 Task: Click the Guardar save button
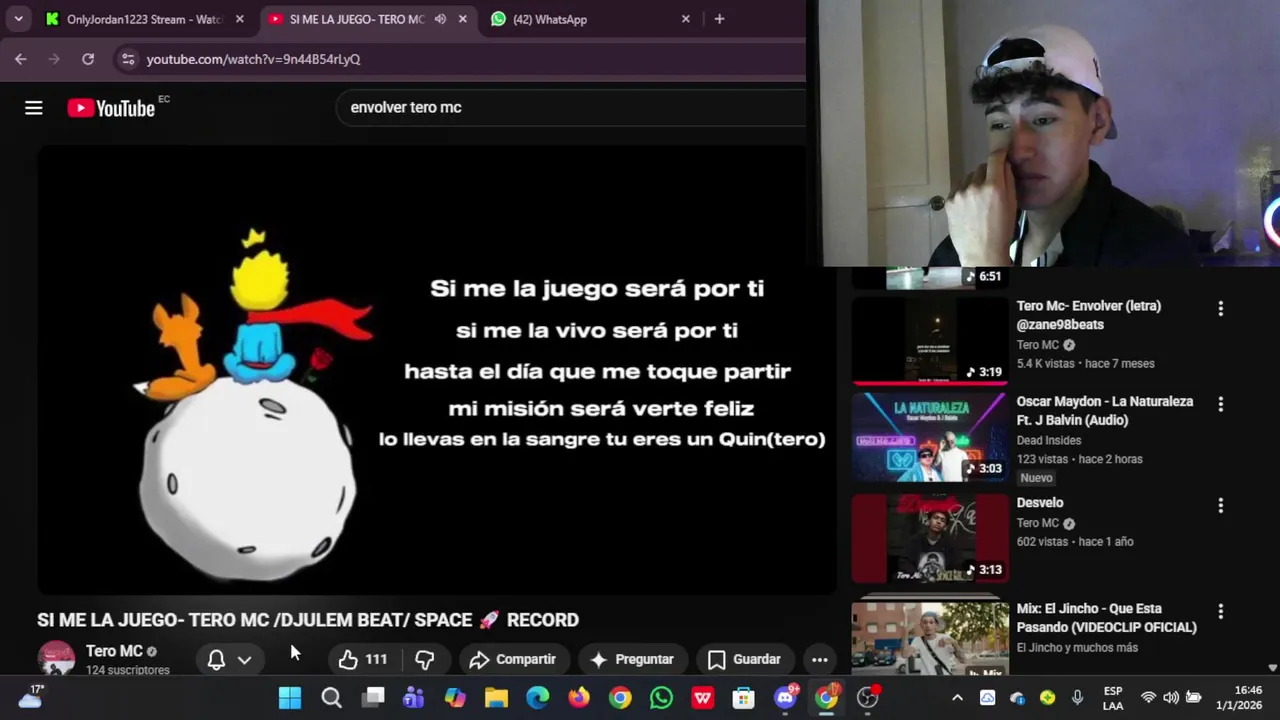pos(744,659)
